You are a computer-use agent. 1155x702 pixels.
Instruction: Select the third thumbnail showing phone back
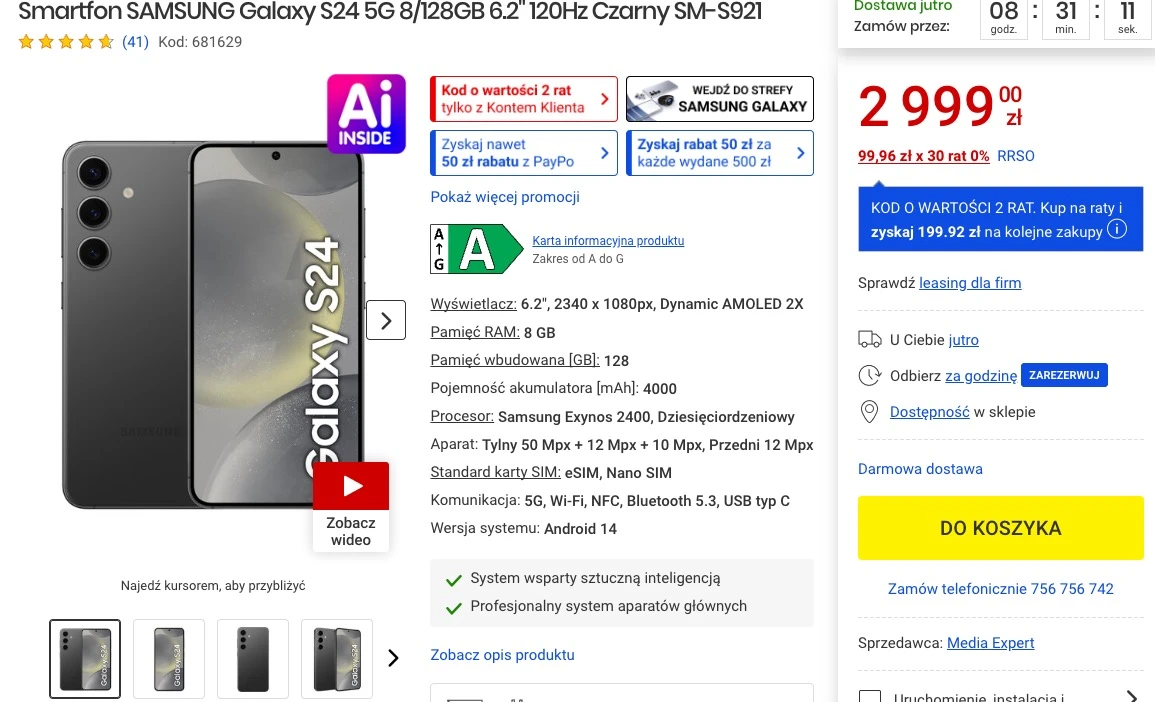(x=253, y=658)
